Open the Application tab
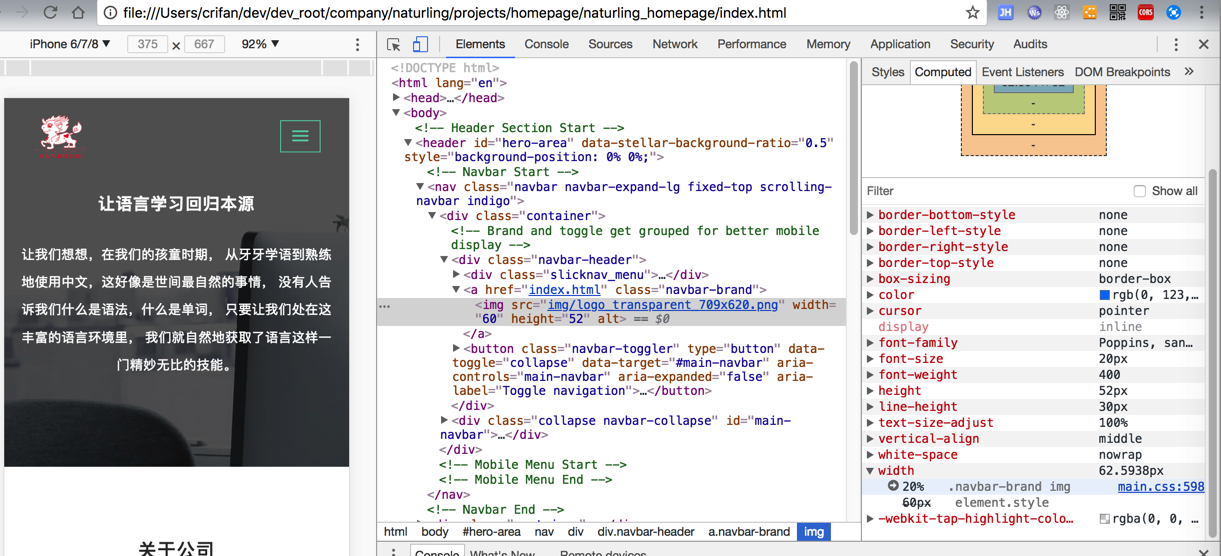Screen dimensions: 1221x556 coord(900,44)
